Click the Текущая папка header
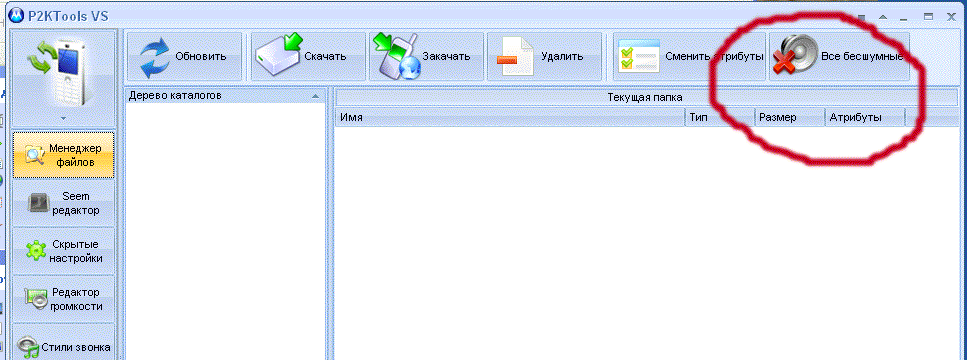 [645, 97]
